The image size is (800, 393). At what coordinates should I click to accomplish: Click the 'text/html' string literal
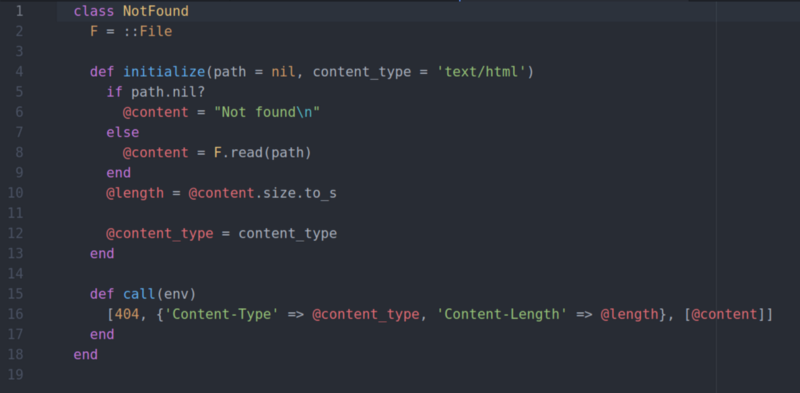pos(481,72)
